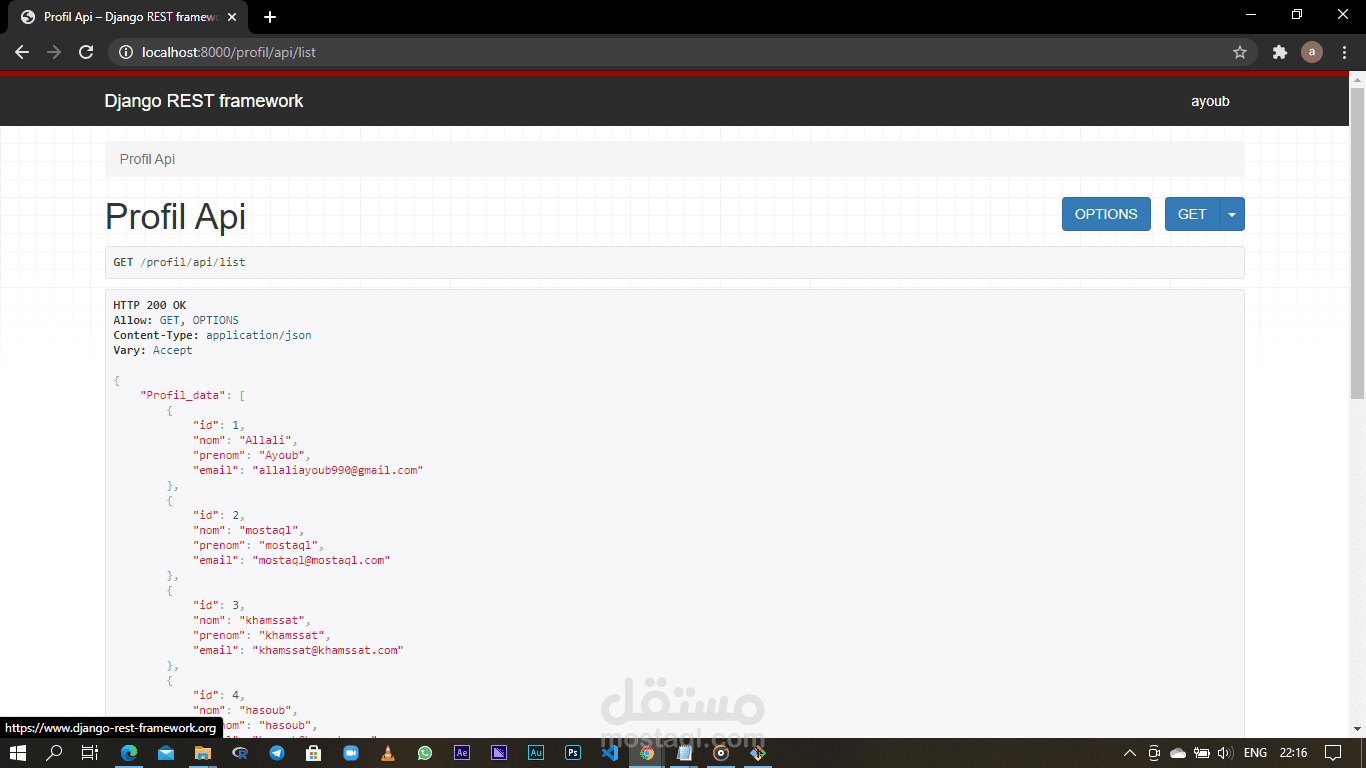Open Microsoft Store from the taskbar
Screen dimensions: 1366x768
(x=314, y=753)
